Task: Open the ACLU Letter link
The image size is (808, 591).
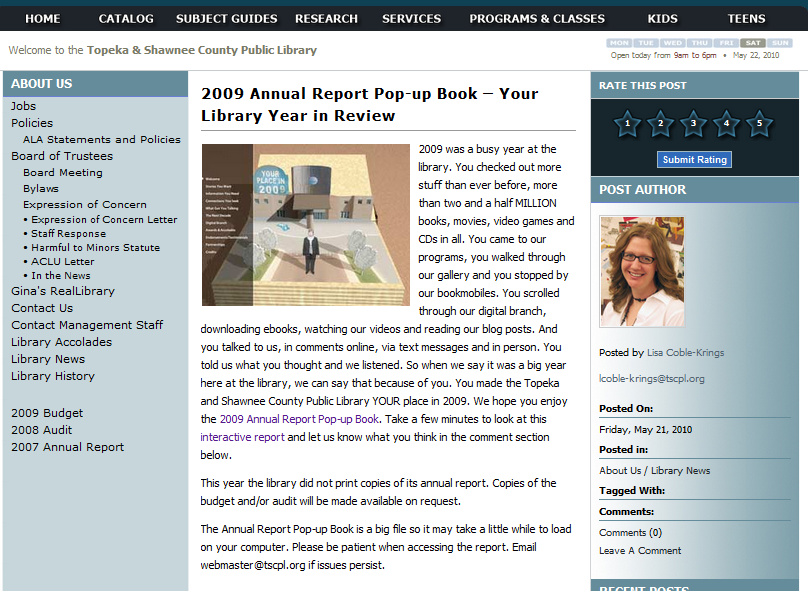Action: pos(63,261)
